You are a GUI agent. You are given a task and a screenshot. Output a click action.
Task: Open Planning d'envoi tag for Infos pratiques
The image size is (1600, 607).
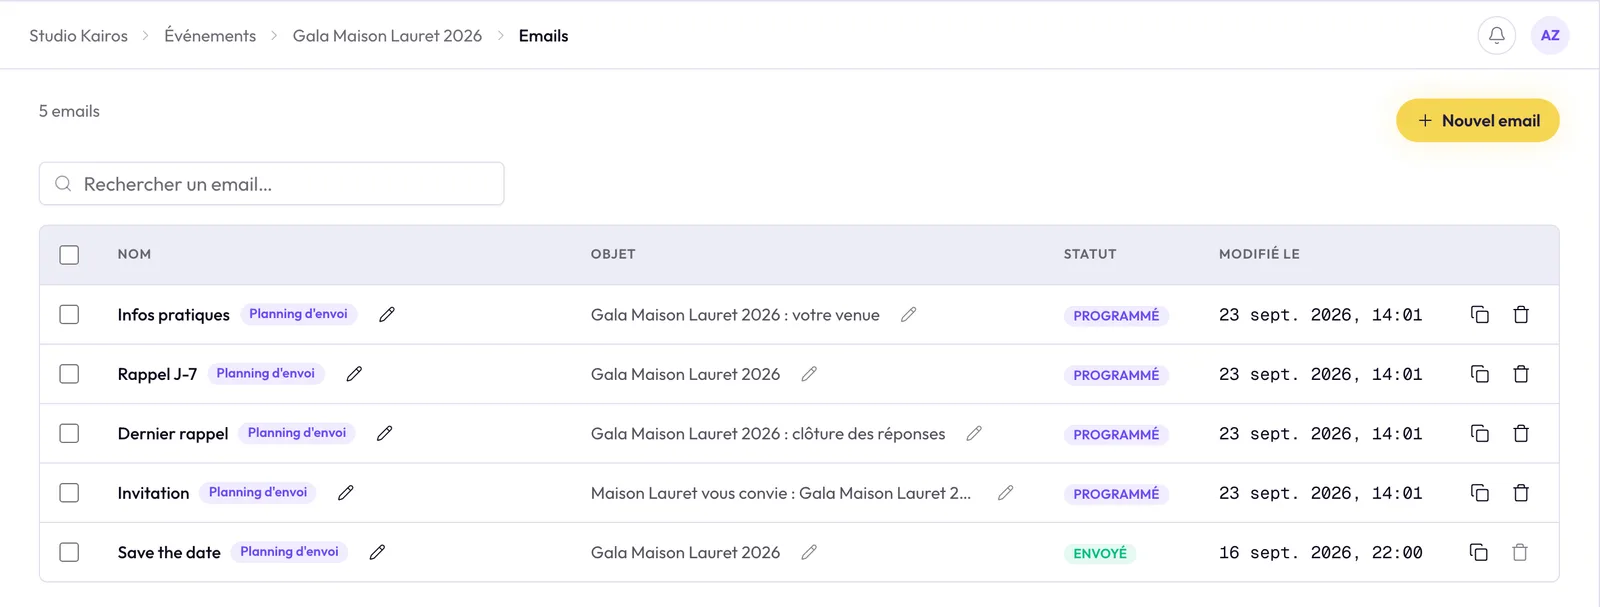(x=298, y=314)
